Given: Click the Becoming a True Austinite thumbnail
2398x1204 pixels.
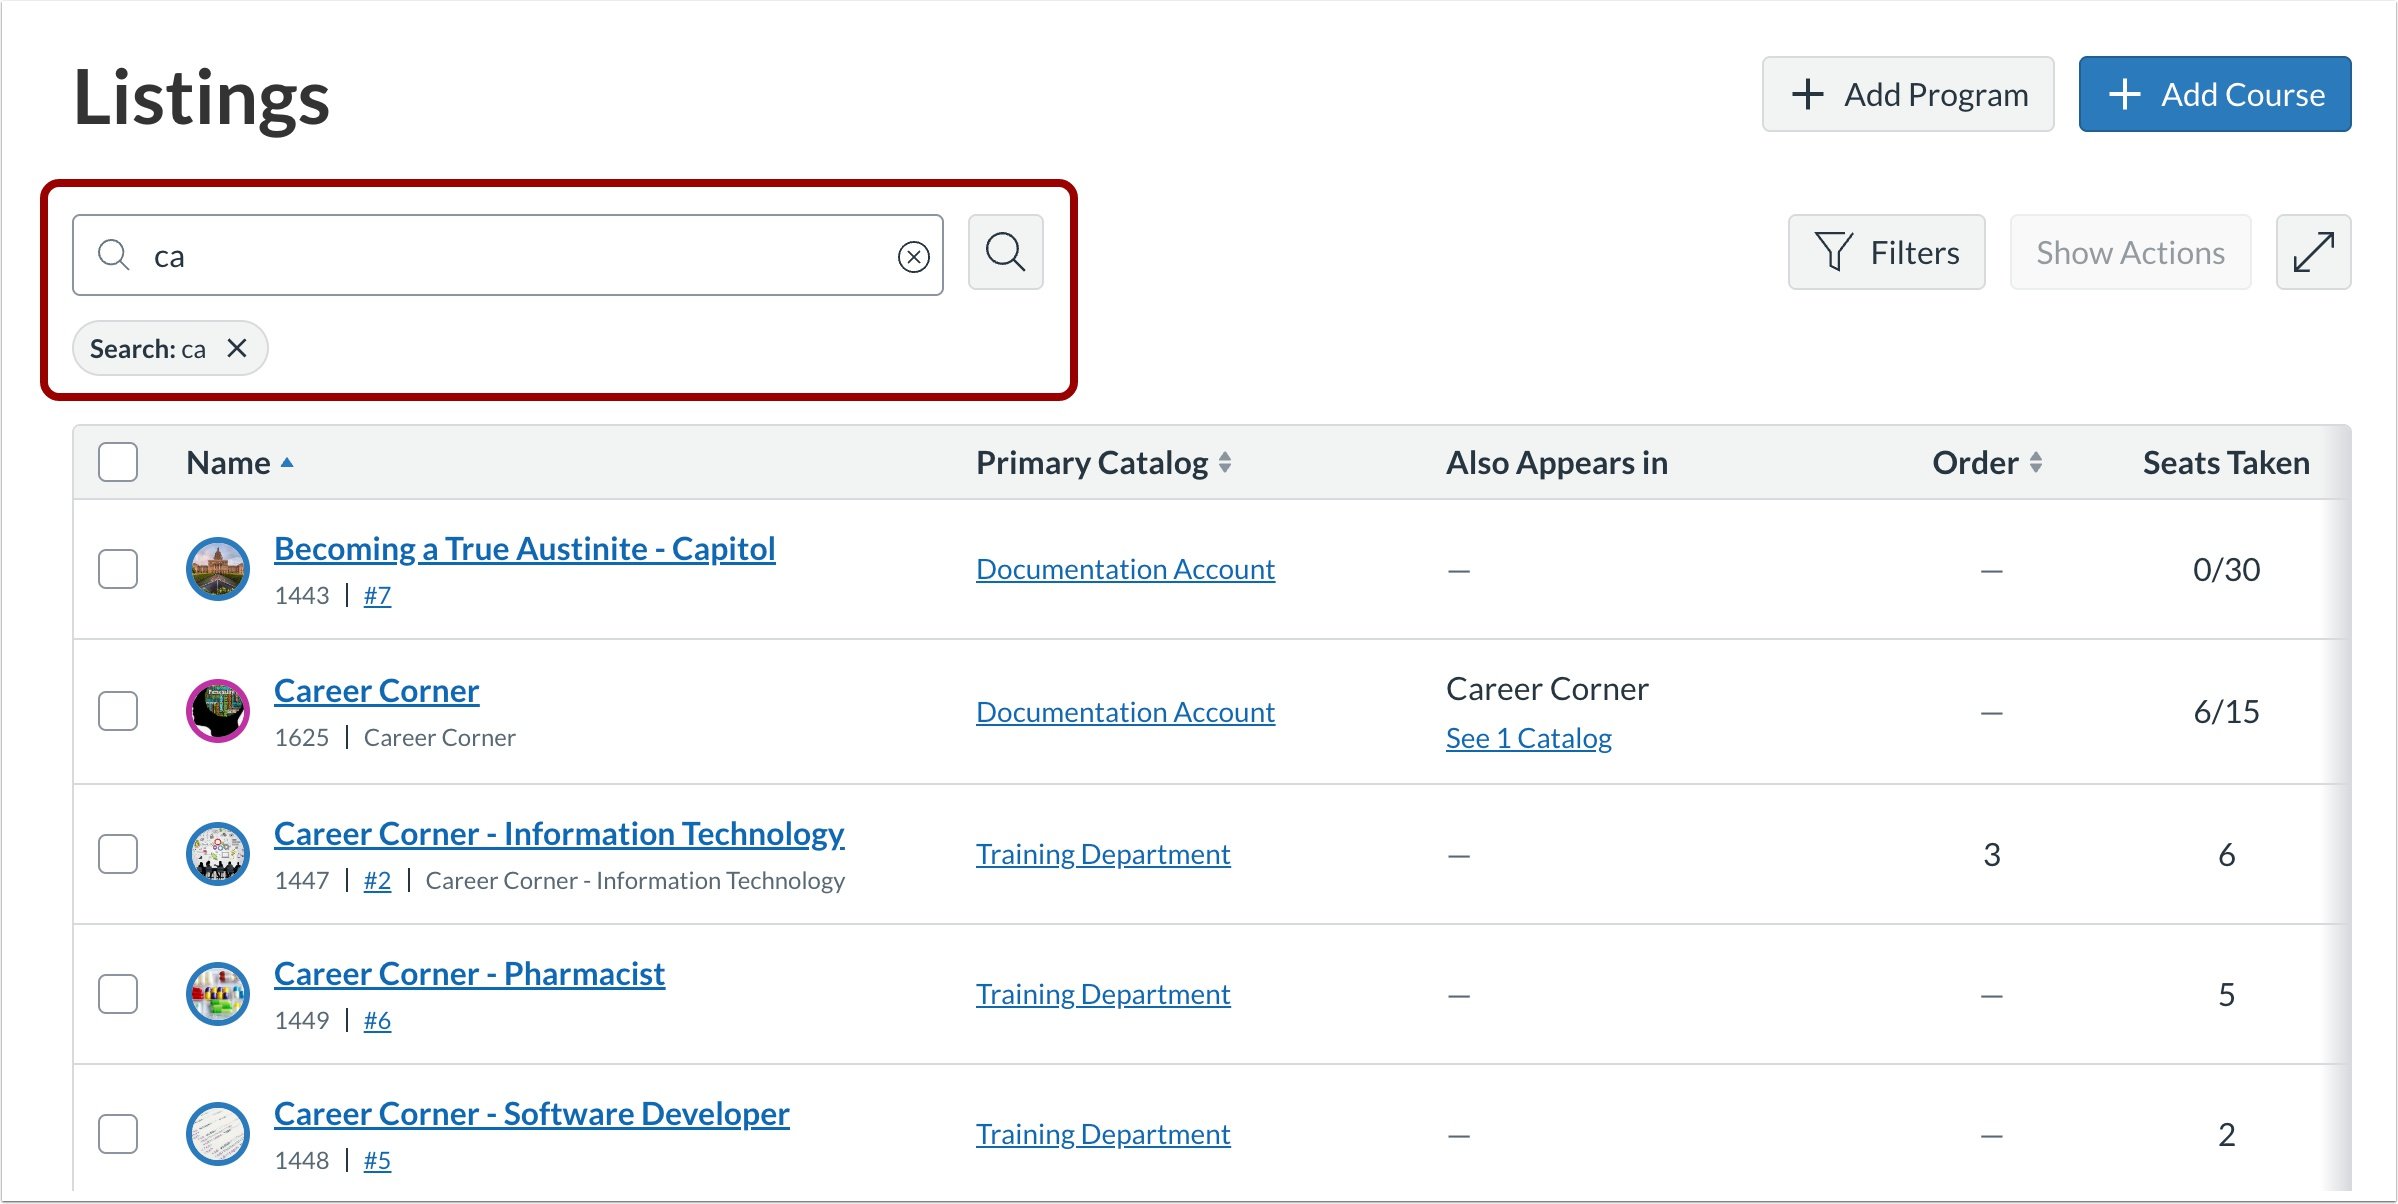Looking at the screenshot, I should pos(218,569).
